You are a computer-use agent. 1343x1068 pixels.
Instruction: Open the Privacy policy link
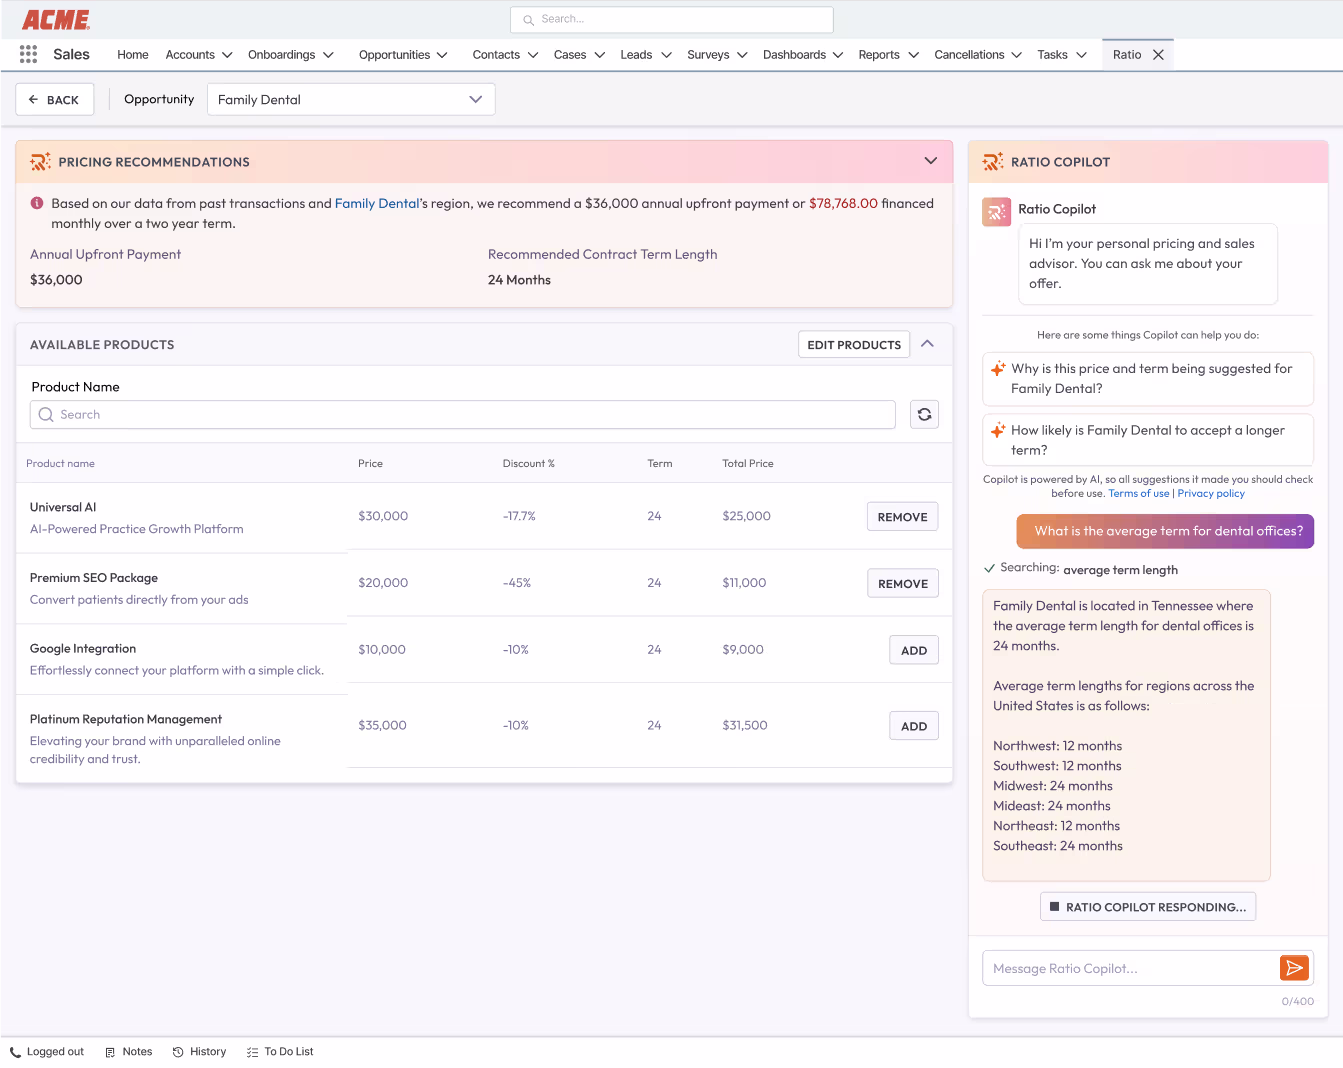pos(1211,493)
